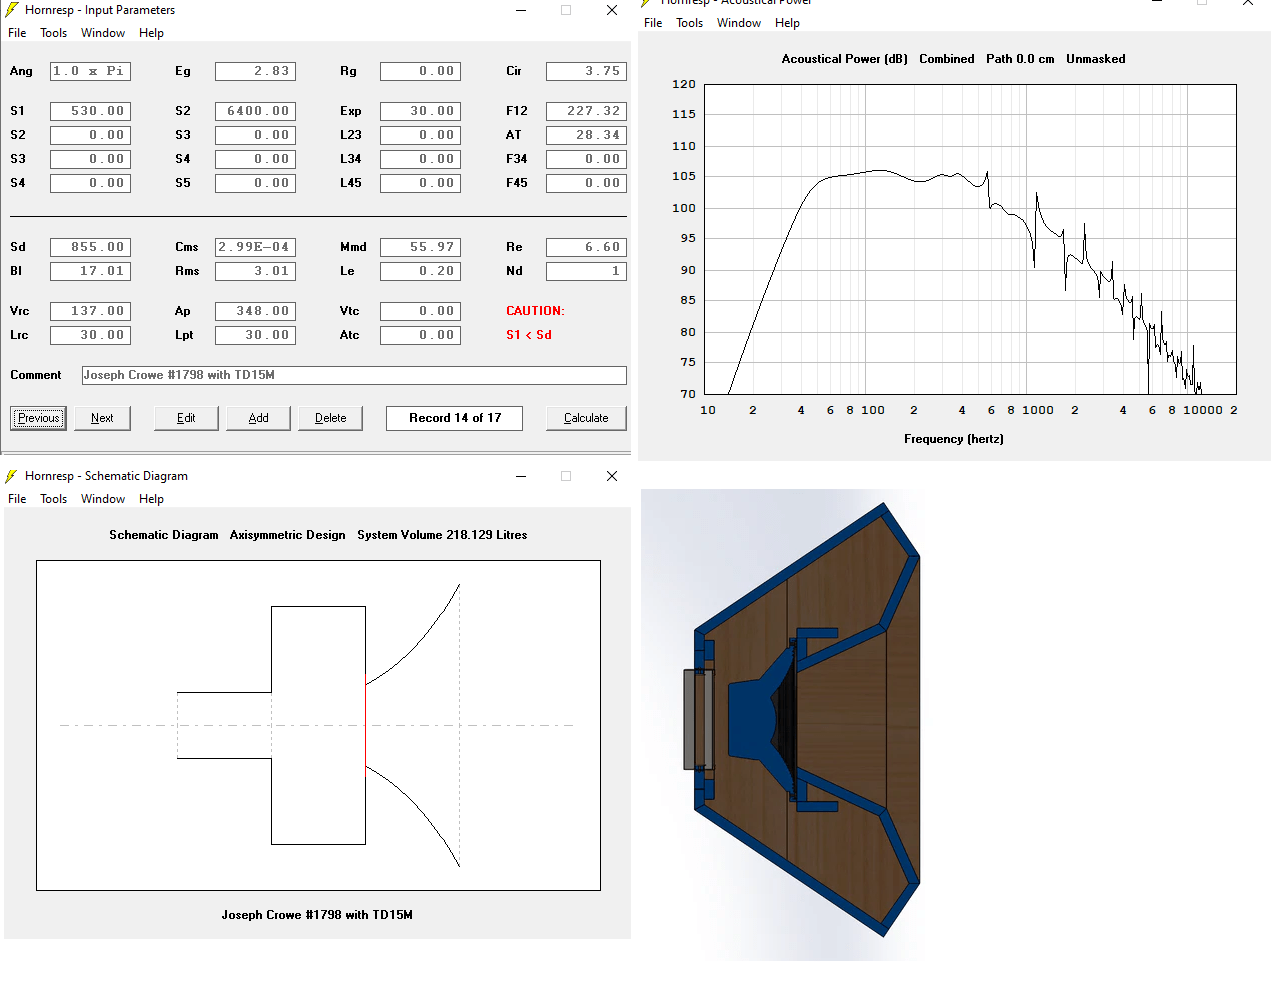Open Help menu in Input Parameters window
Image resolution: width=1278 pixels, height=1004 pixels.
coord(151,33)
